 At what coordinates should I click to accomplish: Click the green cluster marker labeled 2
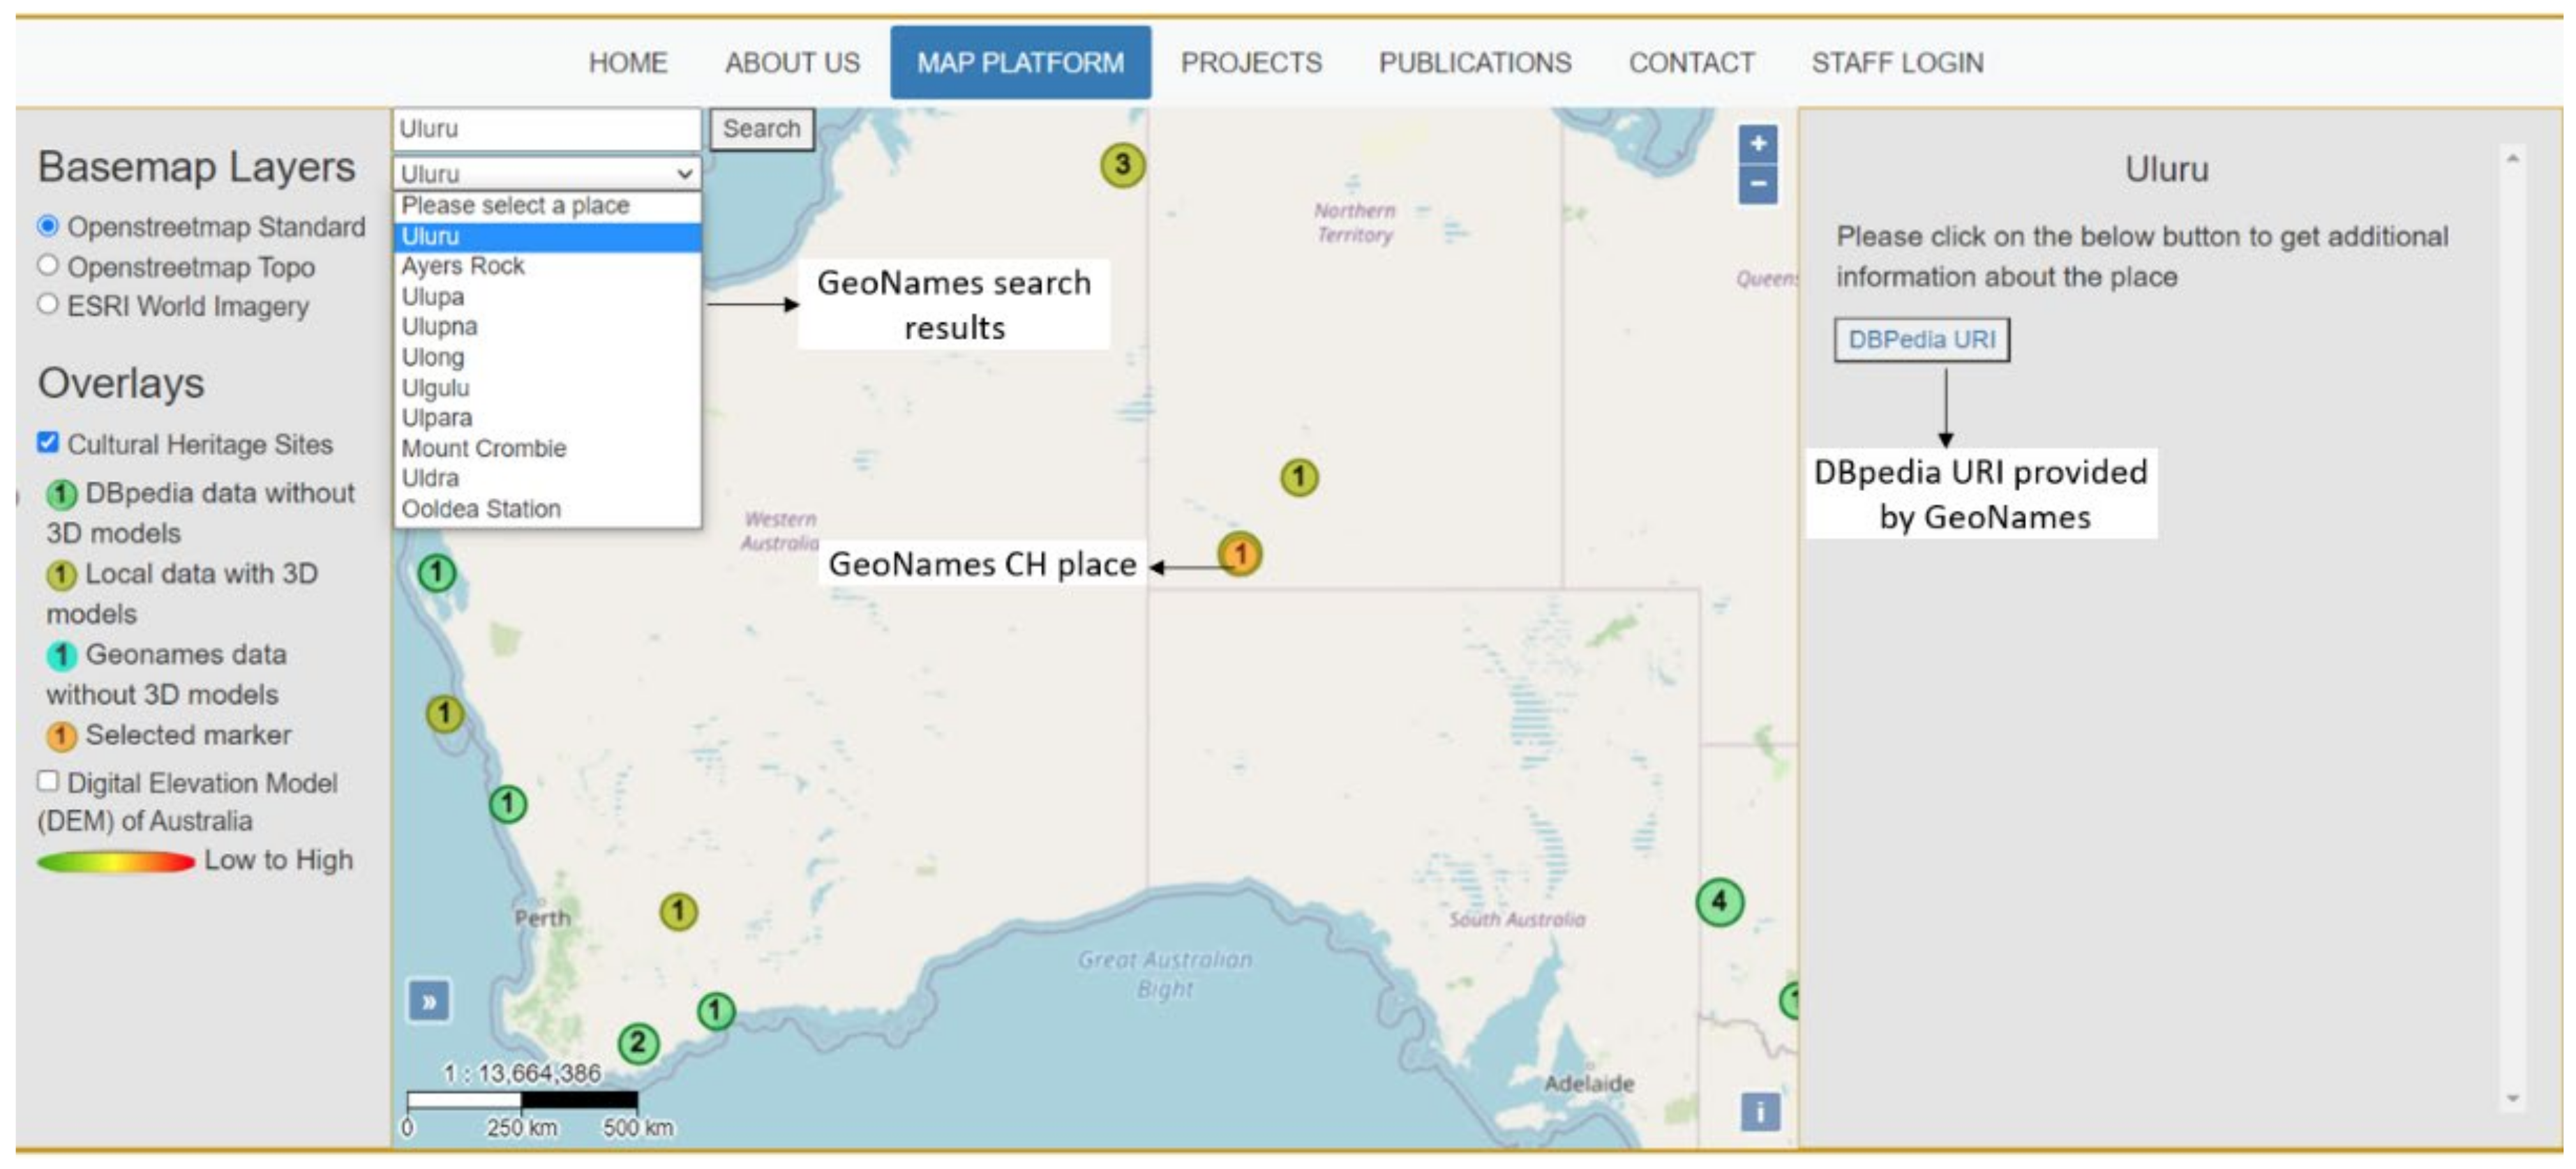click(x=638, y=1043)
